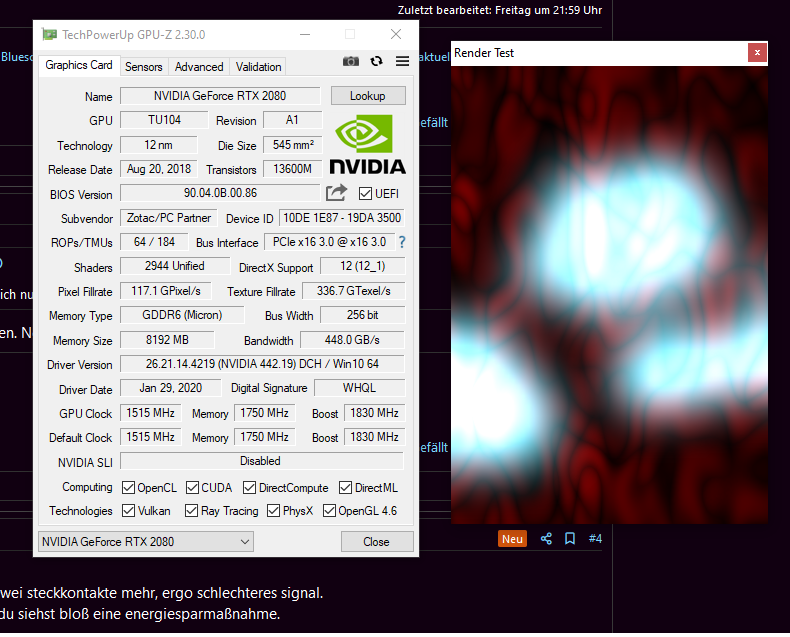
Task: Select the Graphics Card tab
Action: point(79,65)
